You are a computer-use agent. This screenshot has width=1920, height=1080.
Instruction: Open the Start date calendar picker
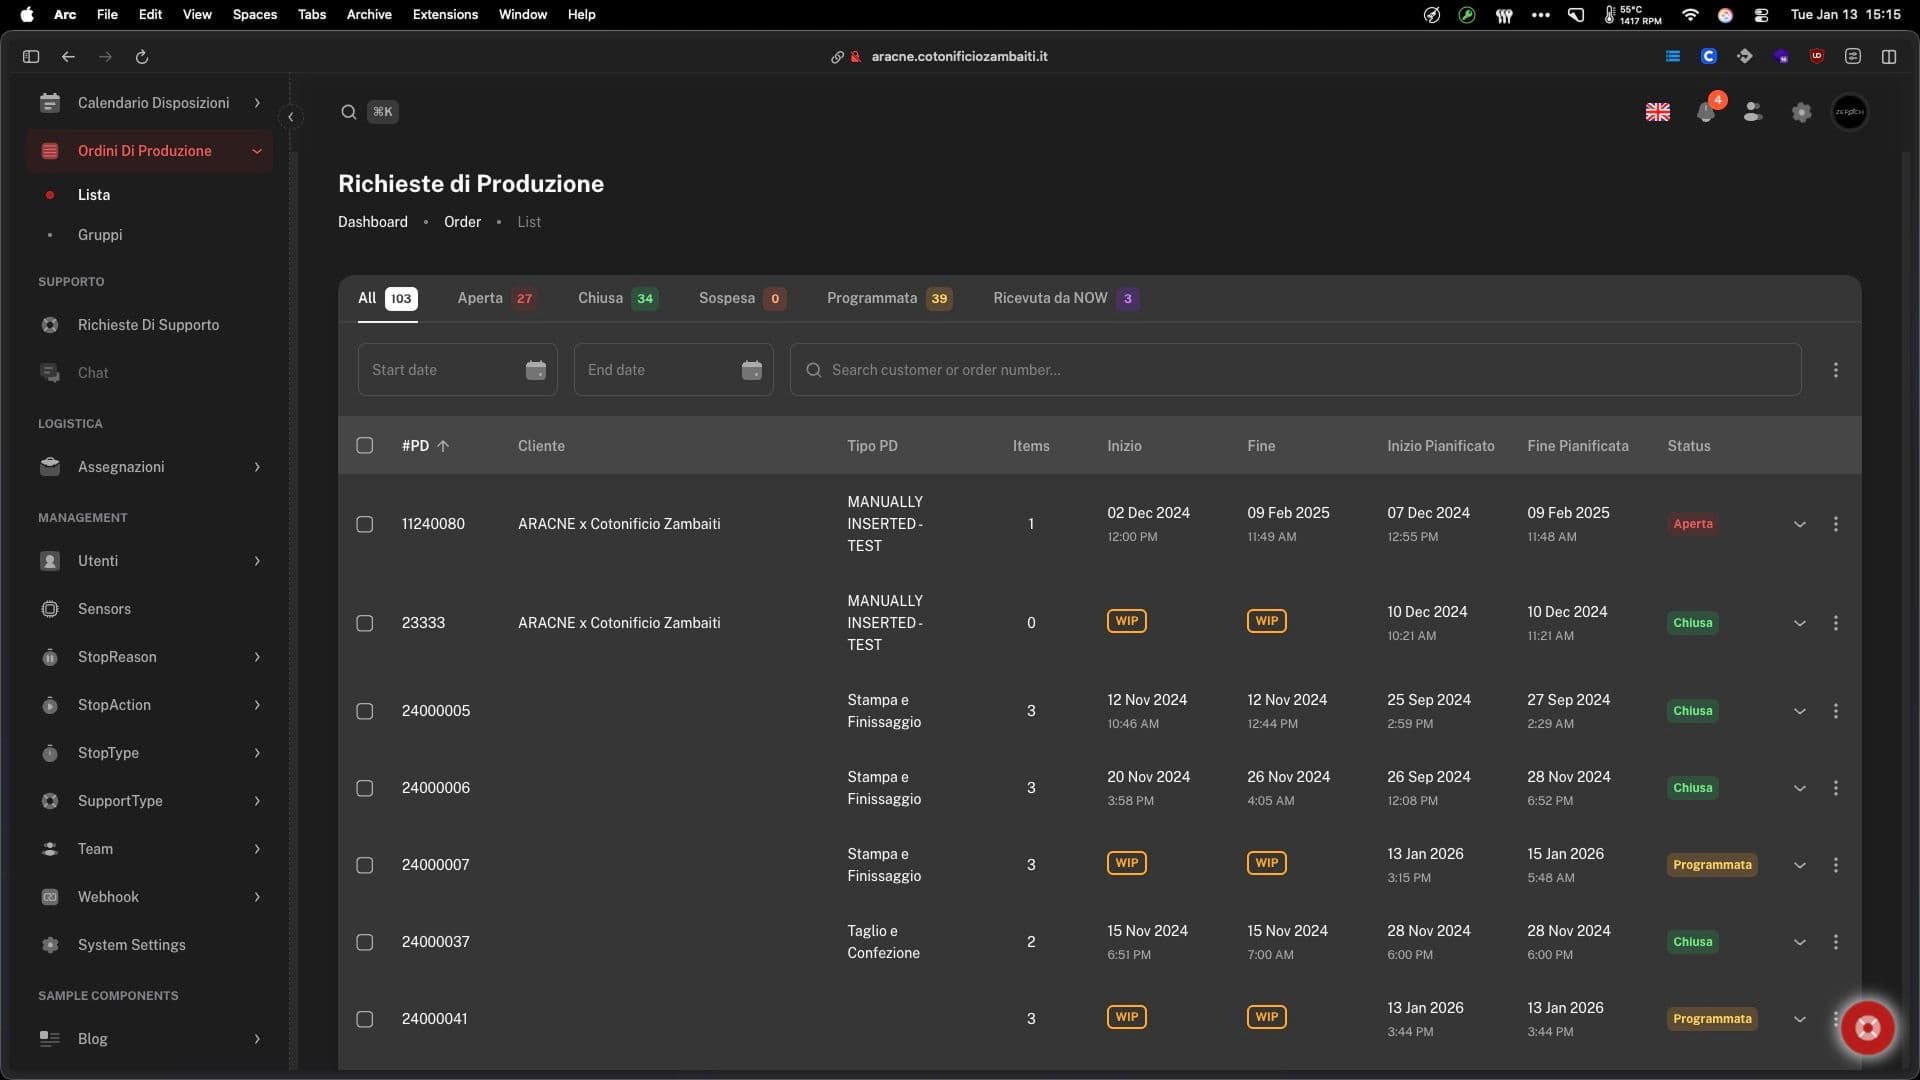click(x=536, y=370)
